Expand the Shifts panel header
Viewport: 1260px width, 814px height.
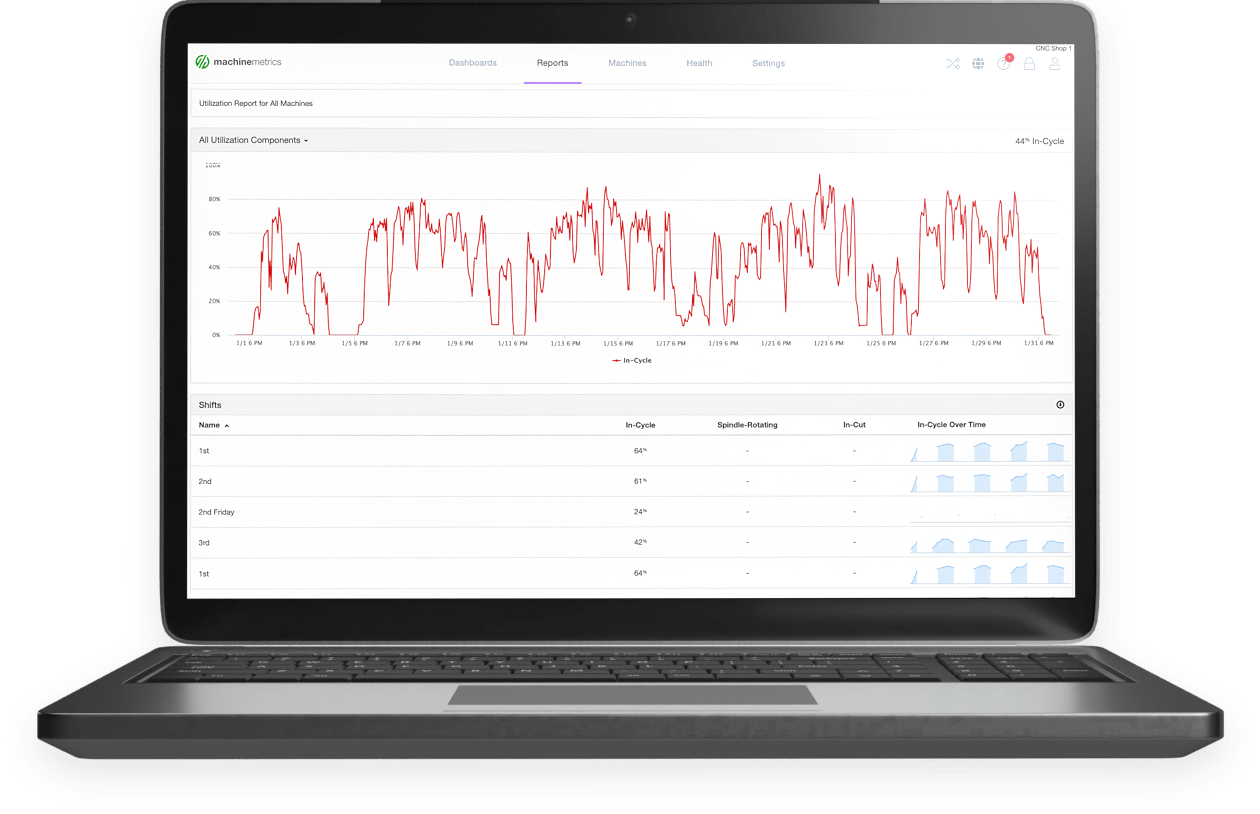pyautogui.click(x=210, y=404)
